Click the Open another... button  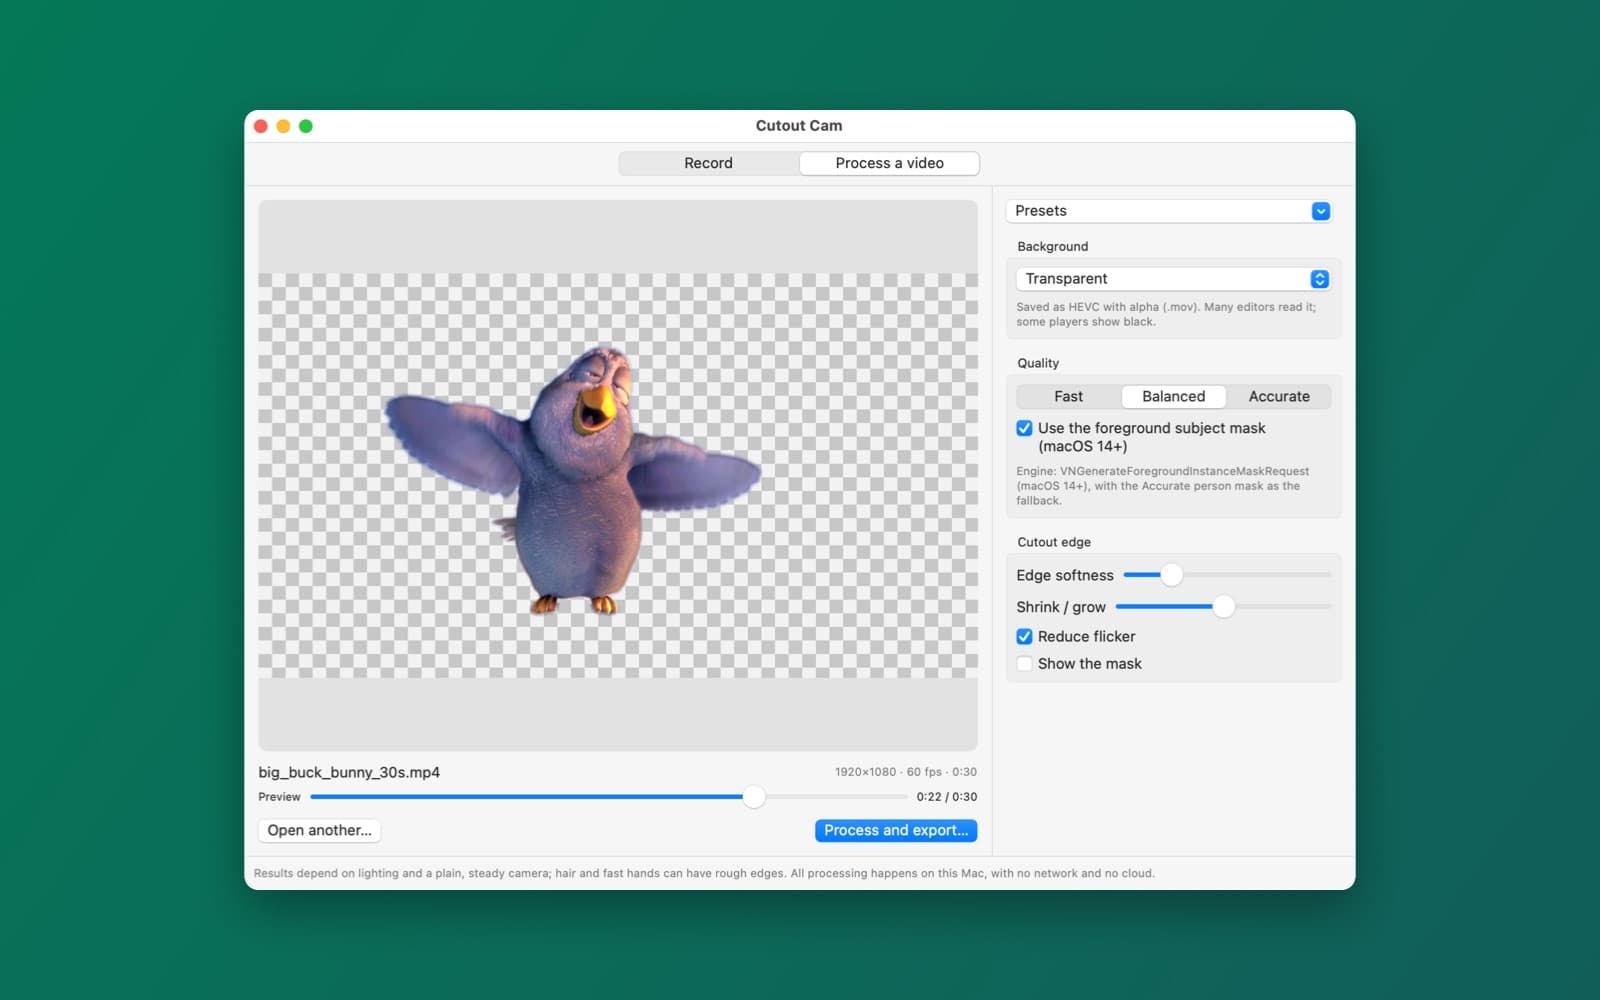point(319,831)
